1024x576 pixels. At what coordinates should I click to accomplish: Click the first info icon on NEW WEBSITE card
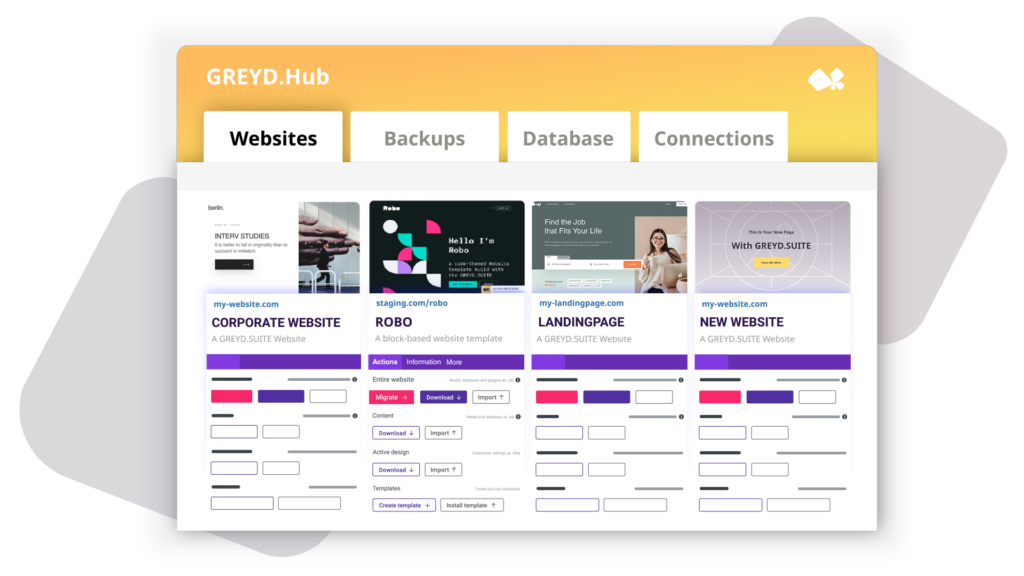click(845, 380)
